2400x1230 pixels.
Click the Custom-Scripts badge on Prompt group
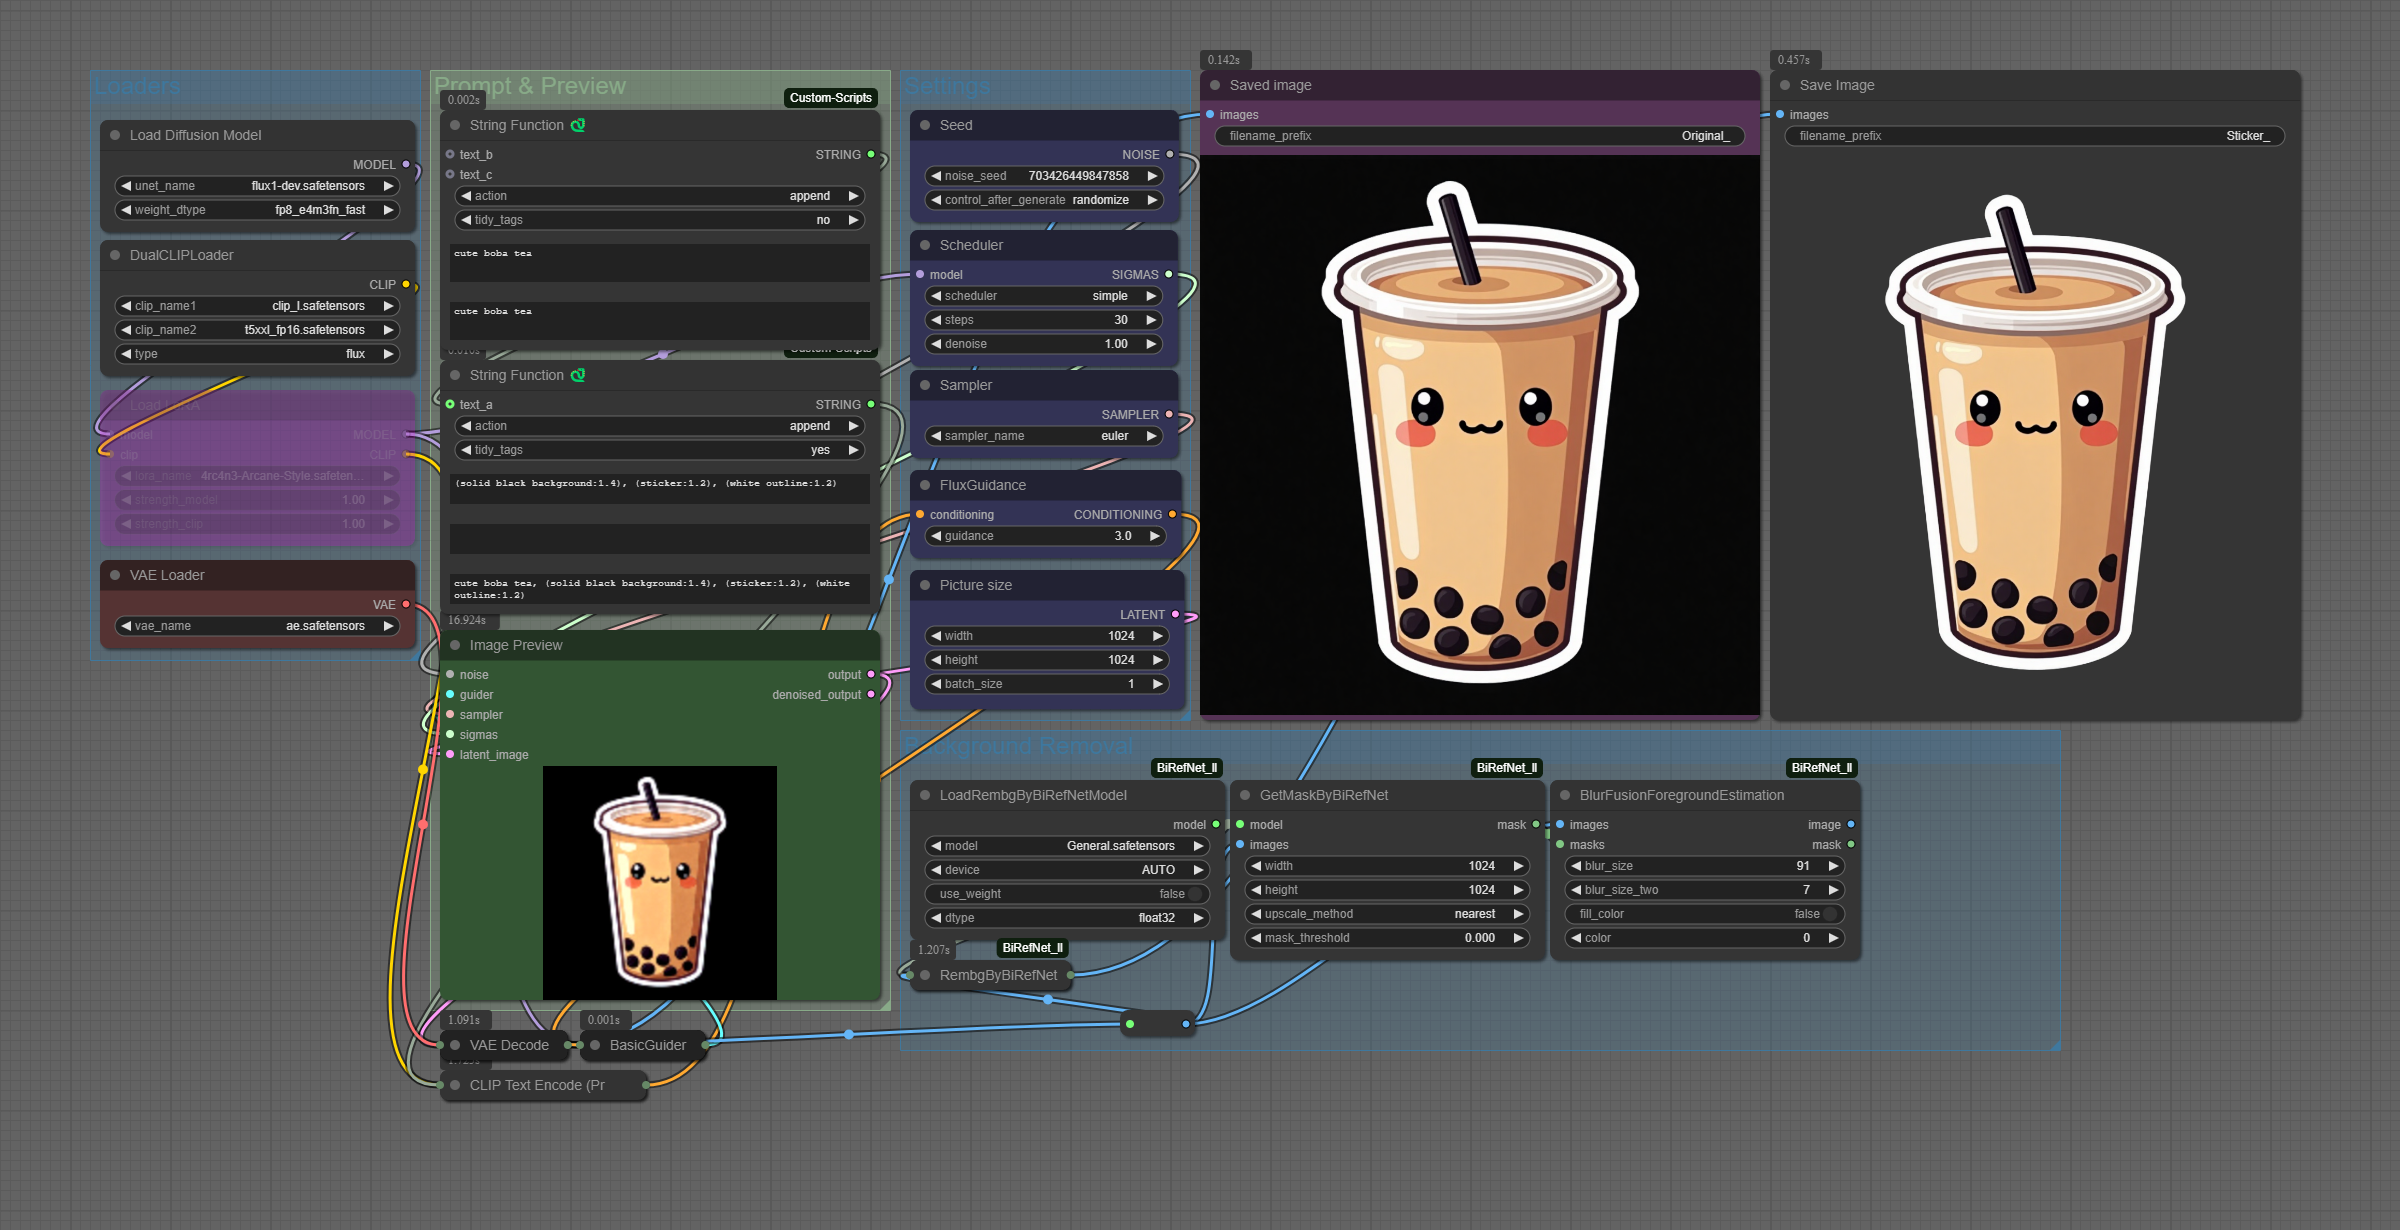click(x=830, y=97)
